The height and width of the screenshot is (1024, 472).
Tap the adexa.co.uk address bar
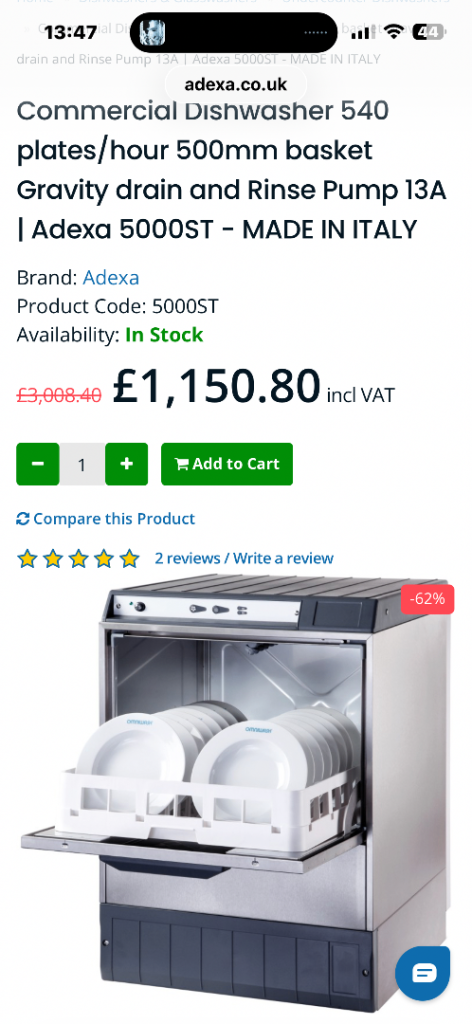pyautogui.click(x=236, y=84)
